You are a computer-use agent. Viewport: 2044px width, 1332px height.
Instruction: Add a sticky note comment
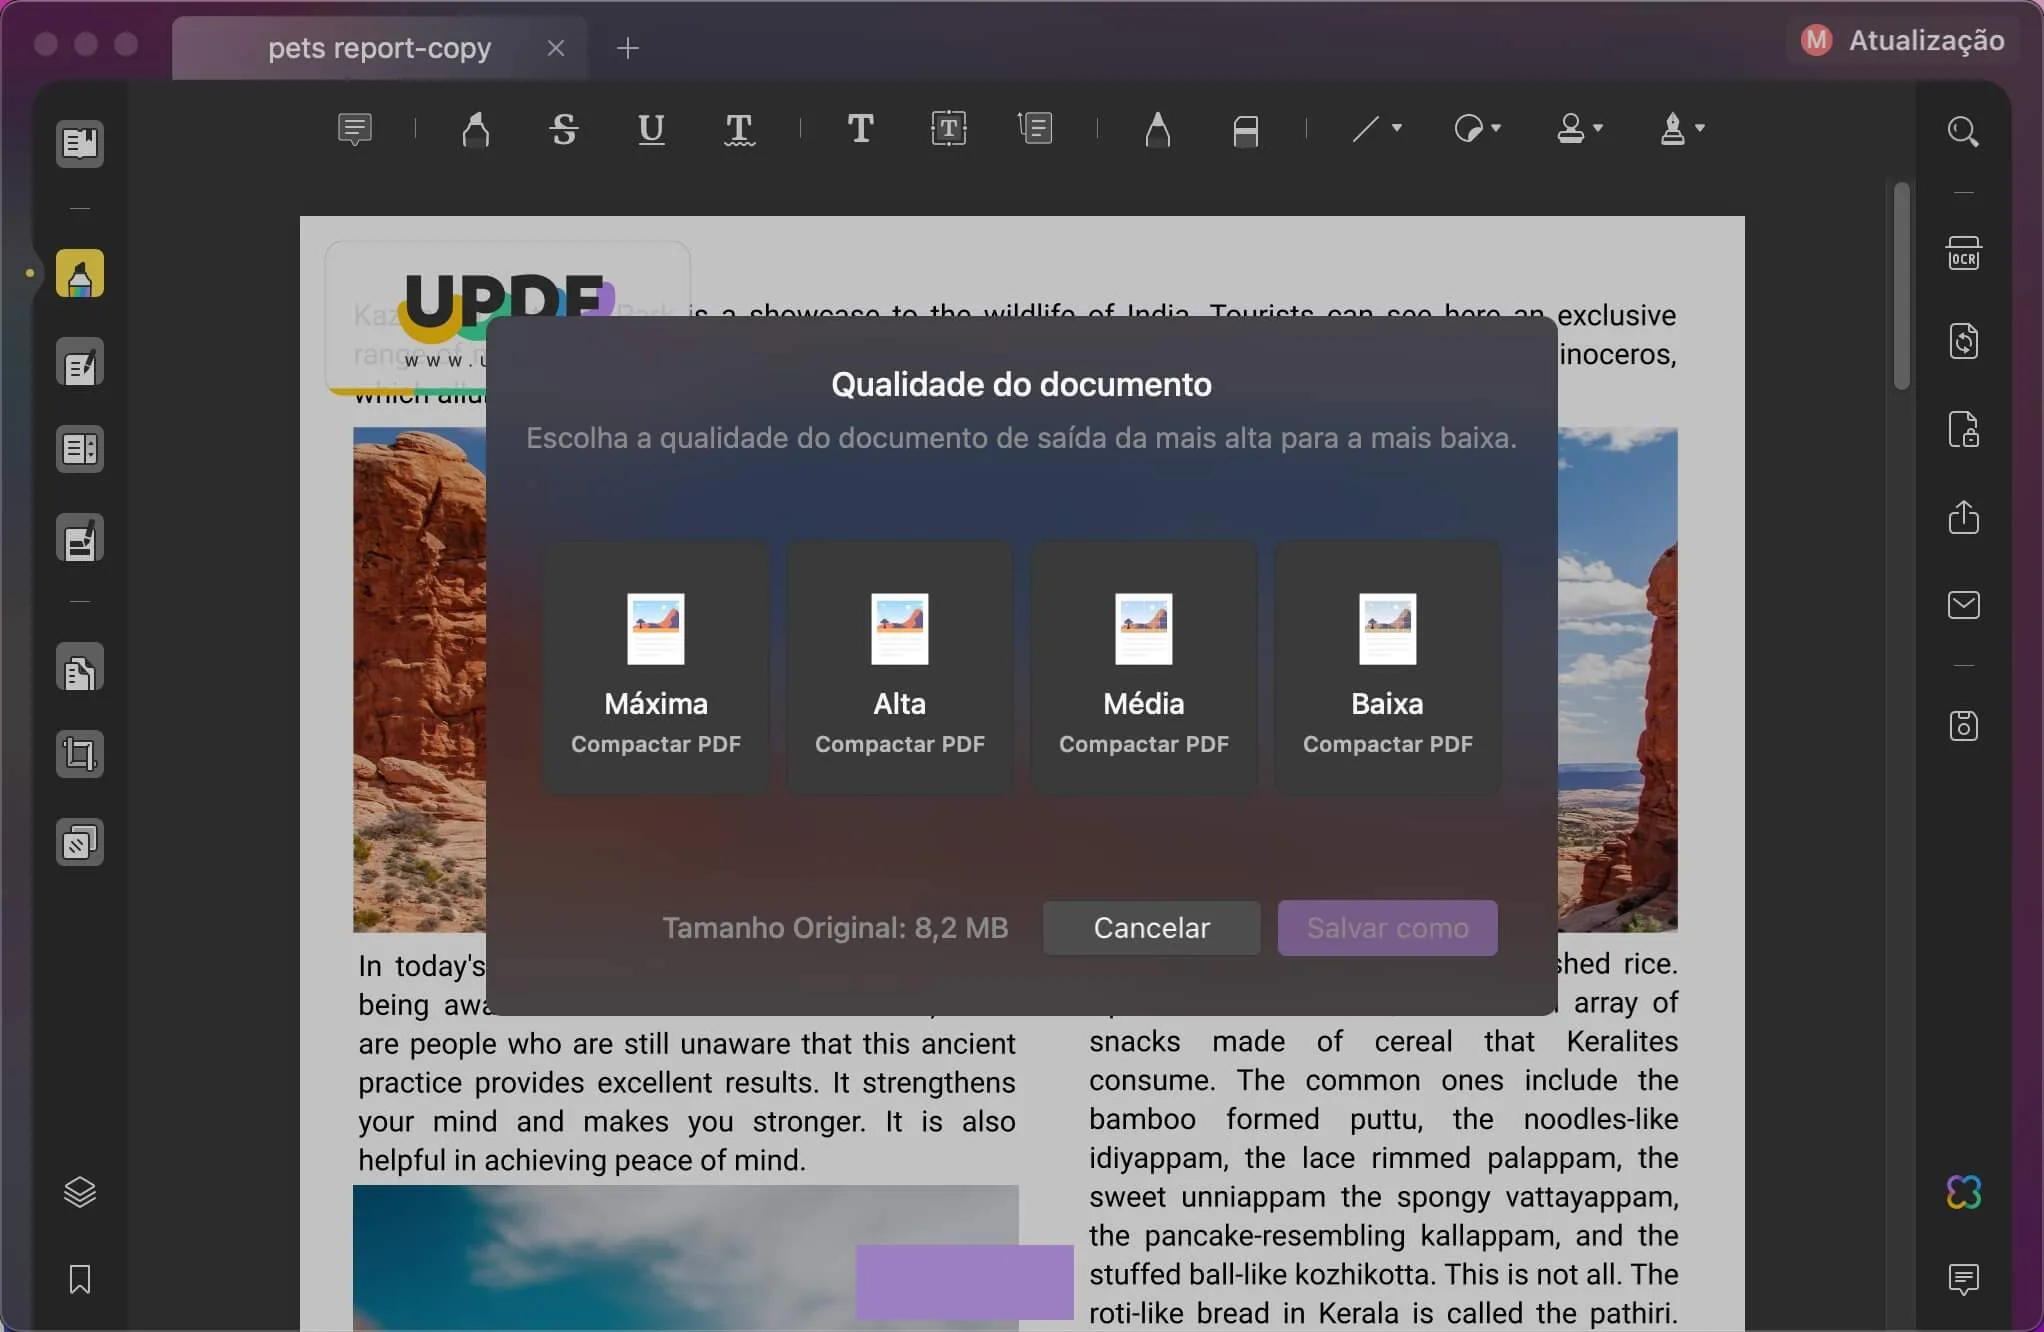click(x=356, y=130)
